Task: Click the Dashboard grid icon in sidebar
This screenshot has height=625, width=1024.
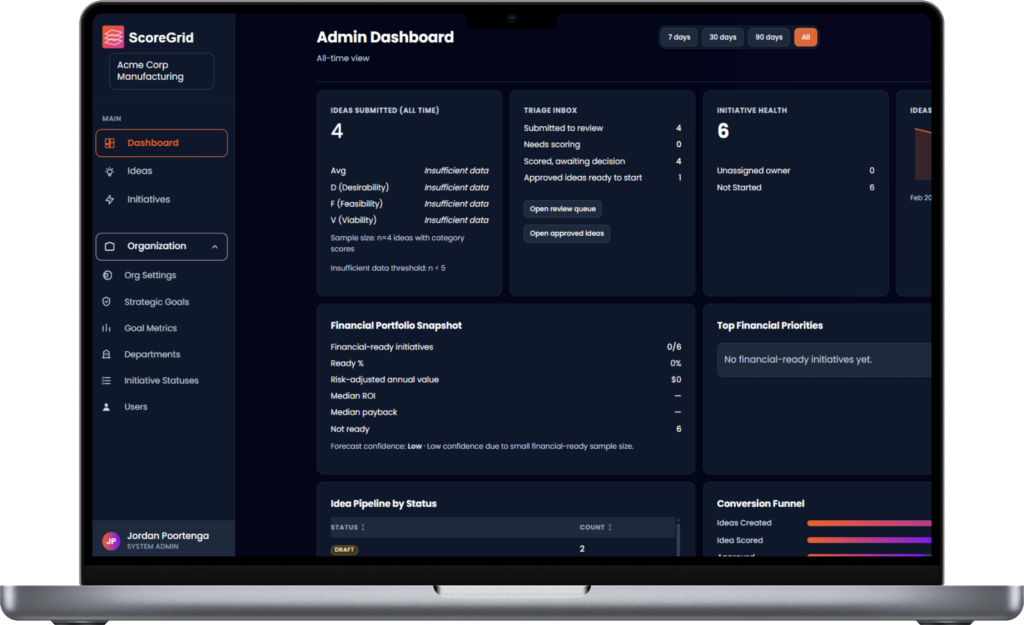Action: pos(109,143)
